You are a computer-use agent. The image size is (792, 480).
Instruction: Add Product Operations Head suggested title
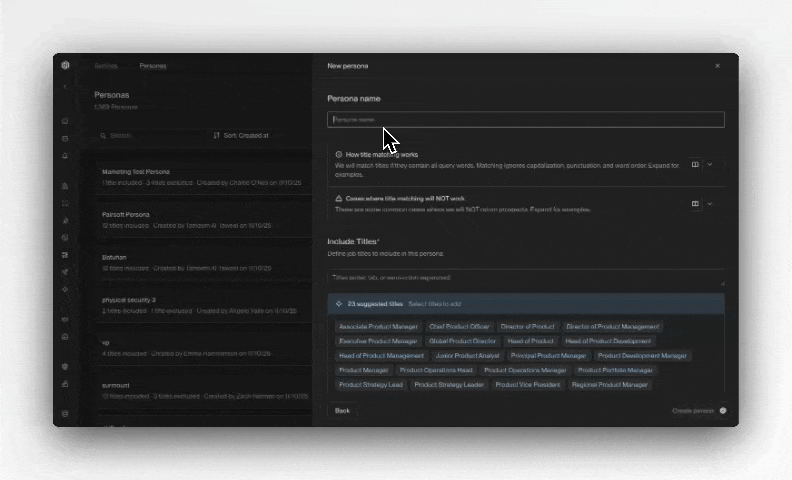pos(436,370)
